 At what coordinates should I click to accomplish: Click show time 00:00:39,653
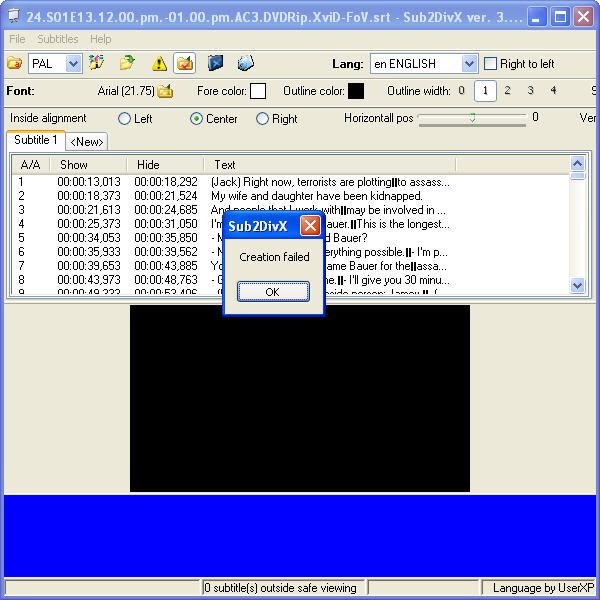pyautogui.click(x=89, y=266)
